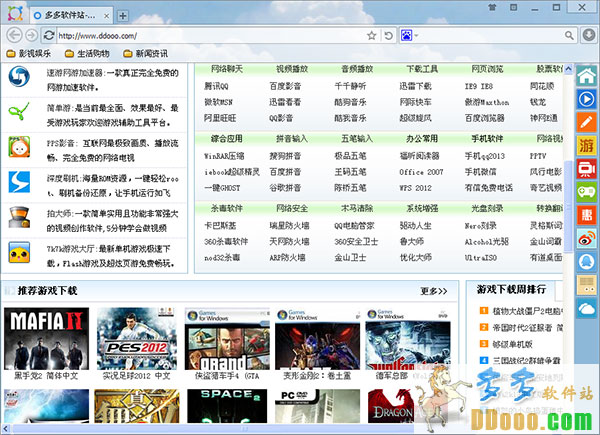Select the 光盘刻录 category tab
The height and width of the screenshot is (435, 600).
pos(487,209)
